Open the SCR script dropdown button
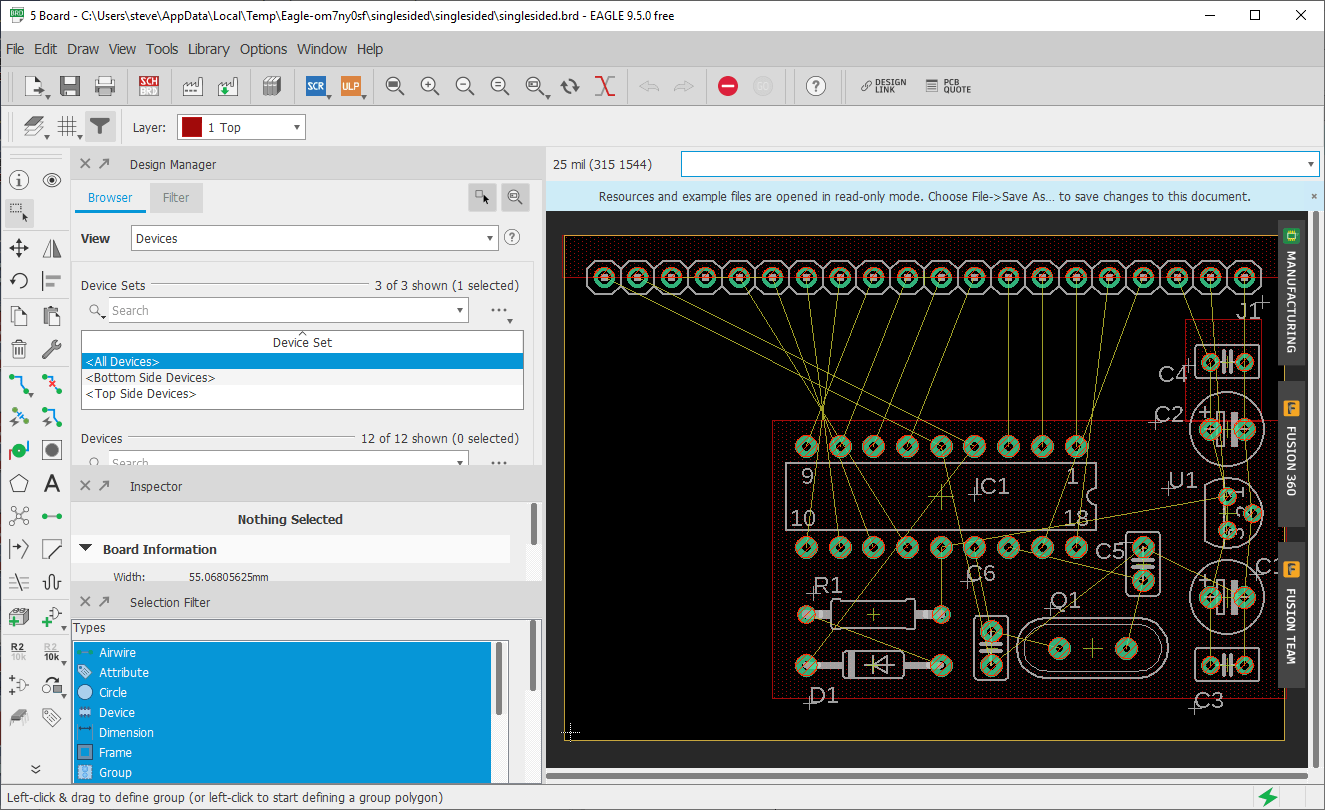This screenshot has width=1325, height=810. 316,86
